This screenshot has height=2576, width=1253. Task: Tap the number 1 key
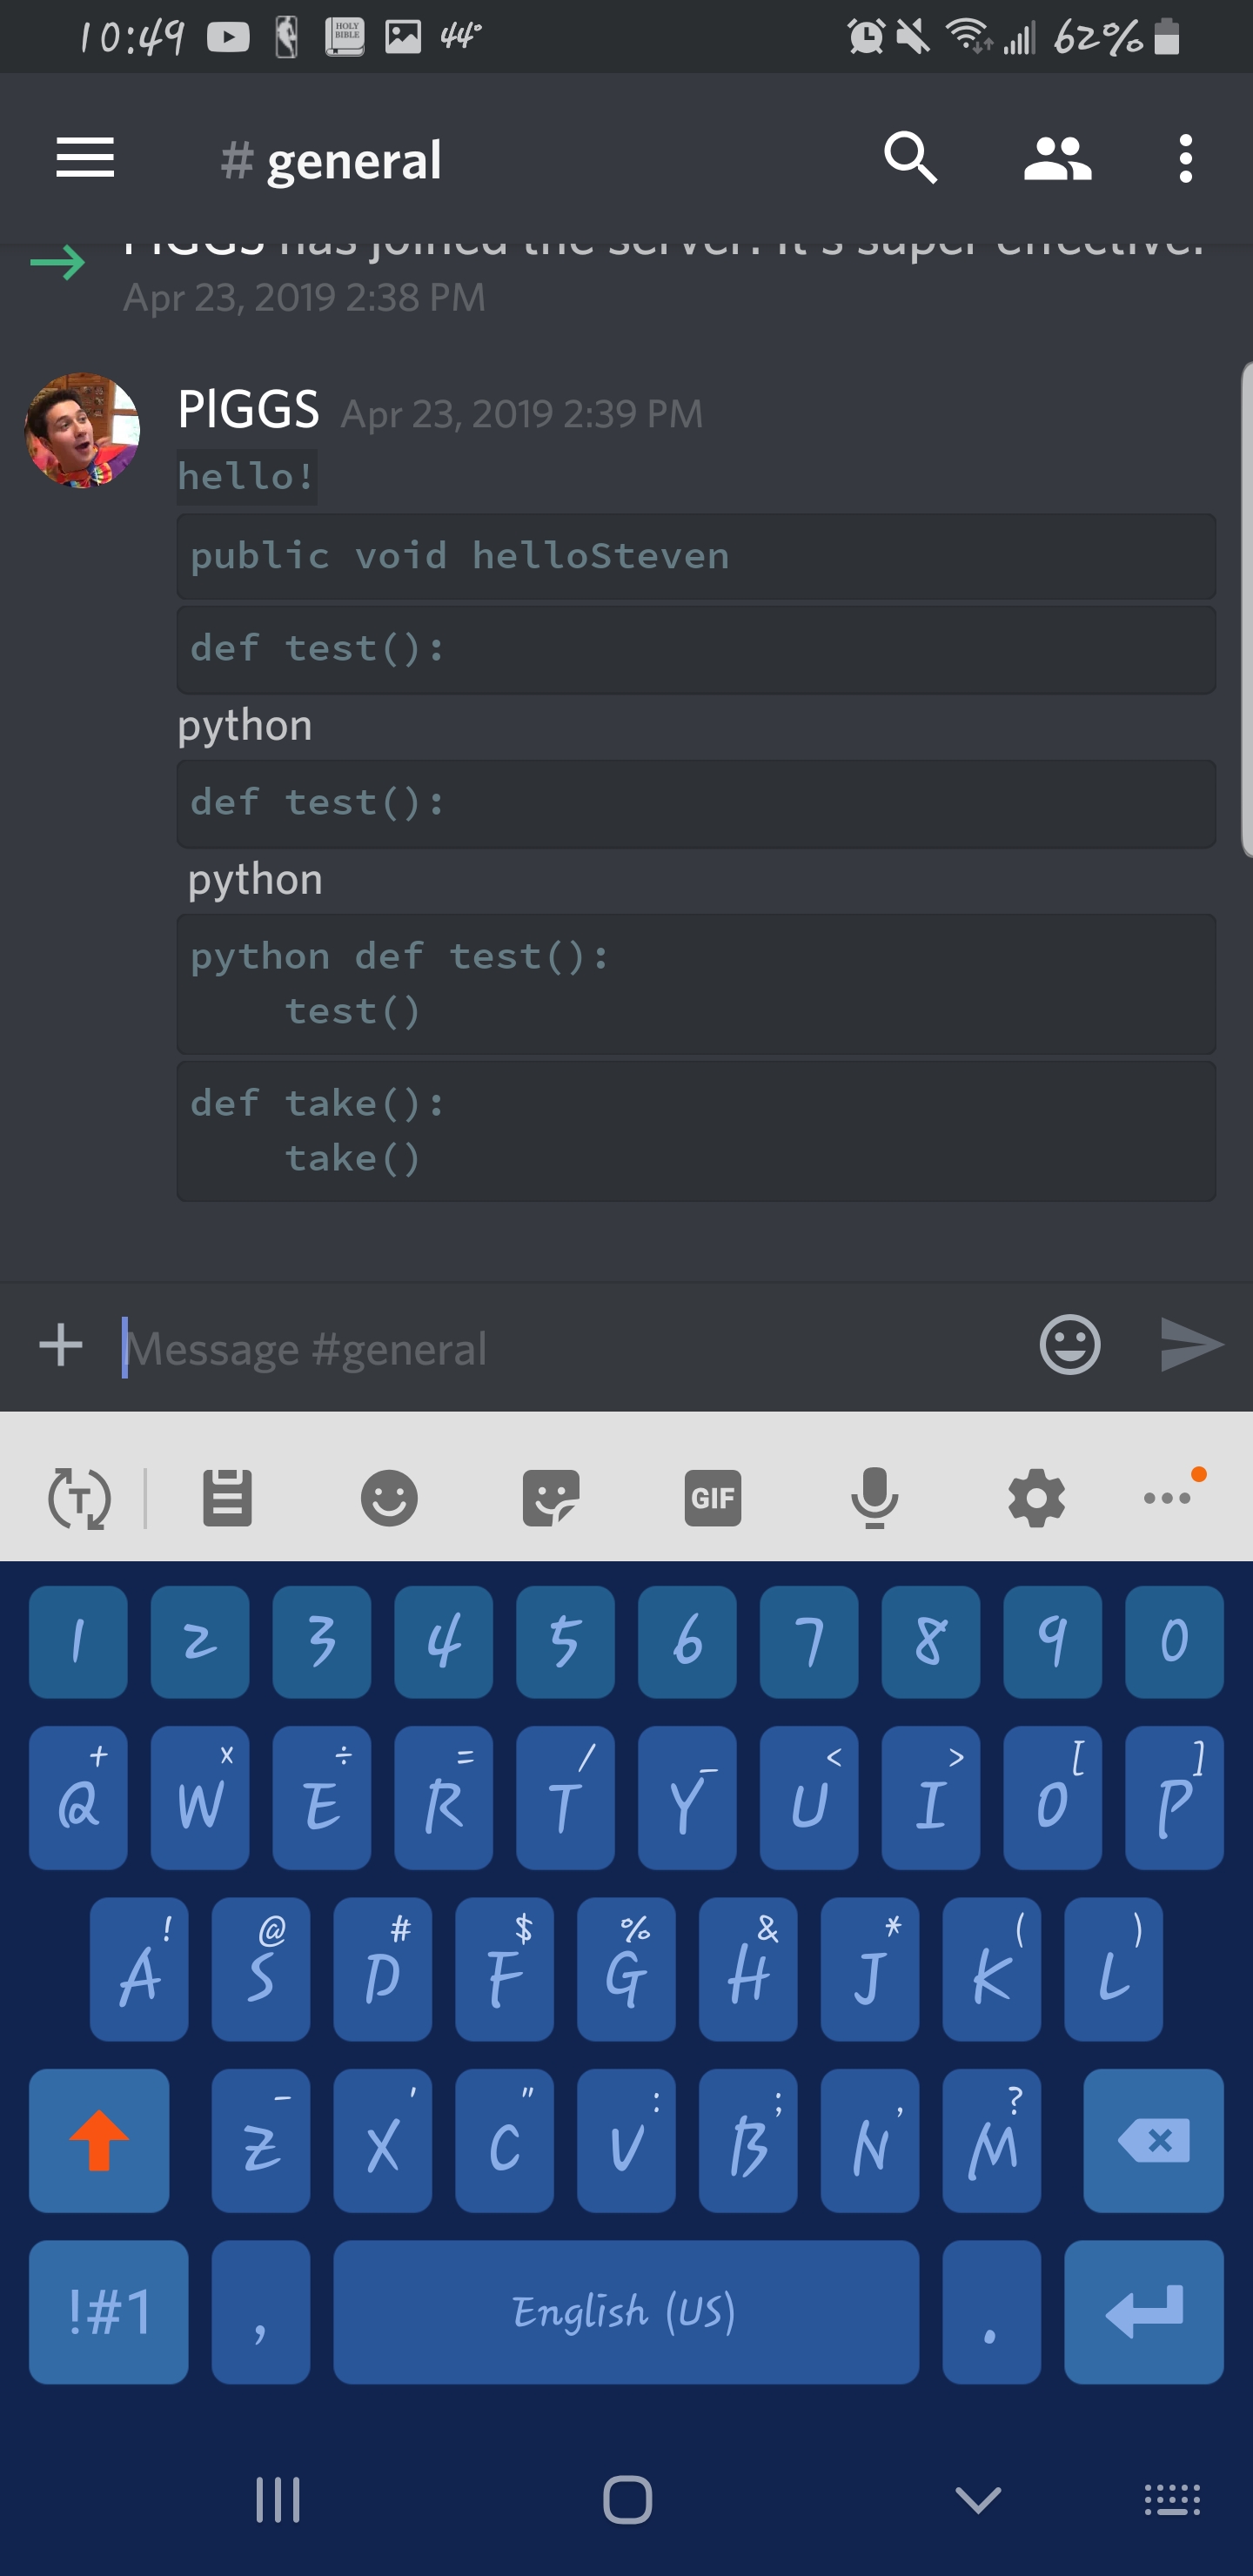[x=78, y=1641]
